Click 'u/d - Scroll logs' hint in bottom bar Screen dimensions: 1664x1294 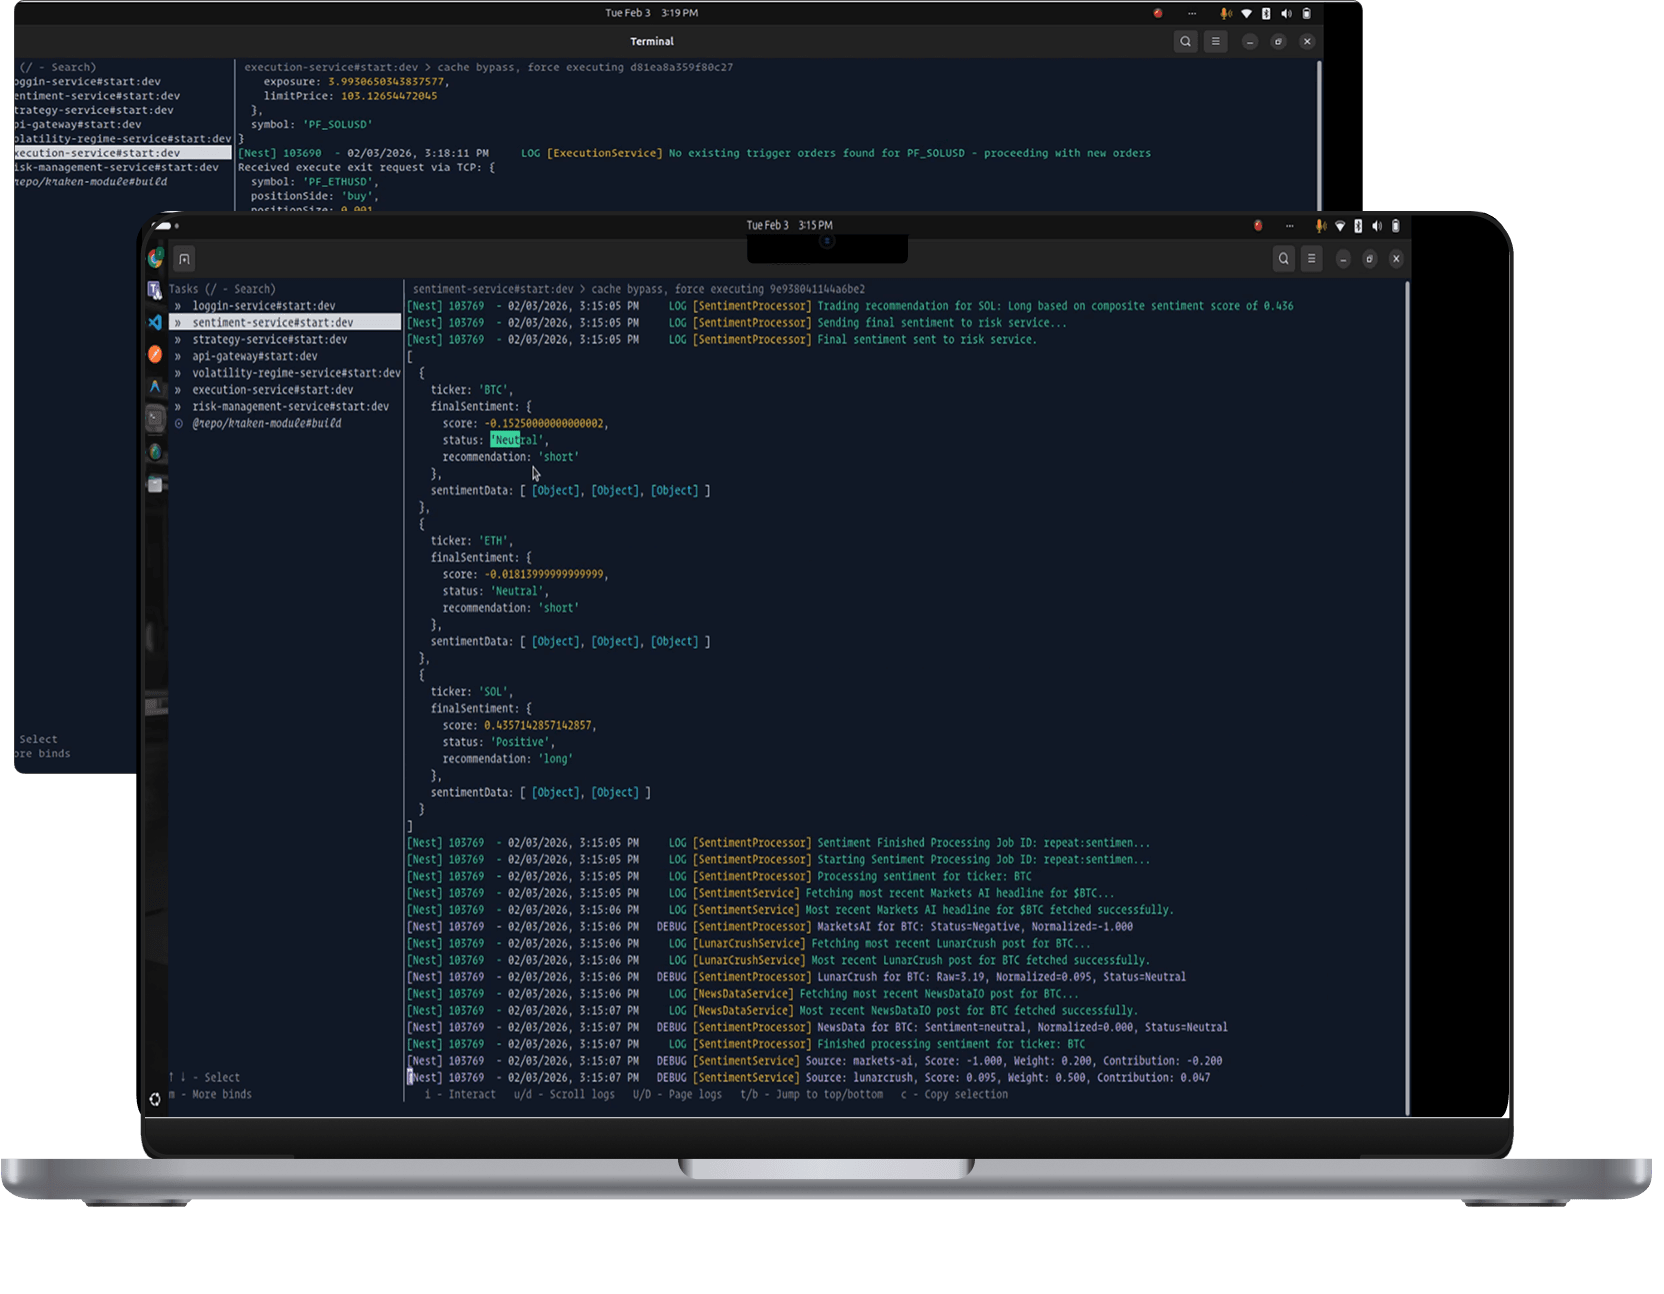(564, 1095)
